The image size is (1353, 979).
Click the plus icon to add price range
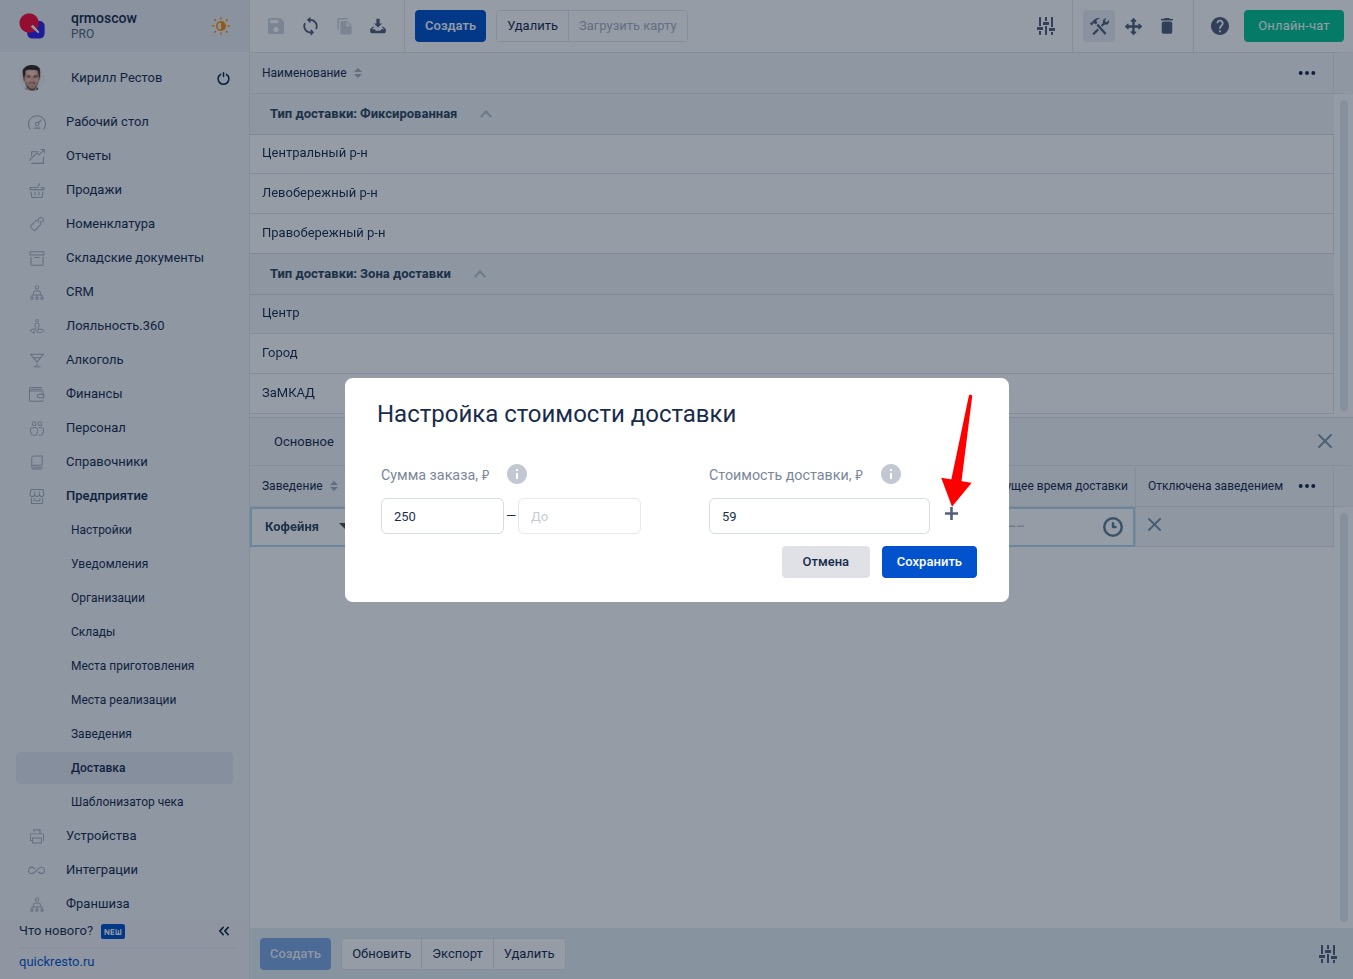tap(951, 514)
